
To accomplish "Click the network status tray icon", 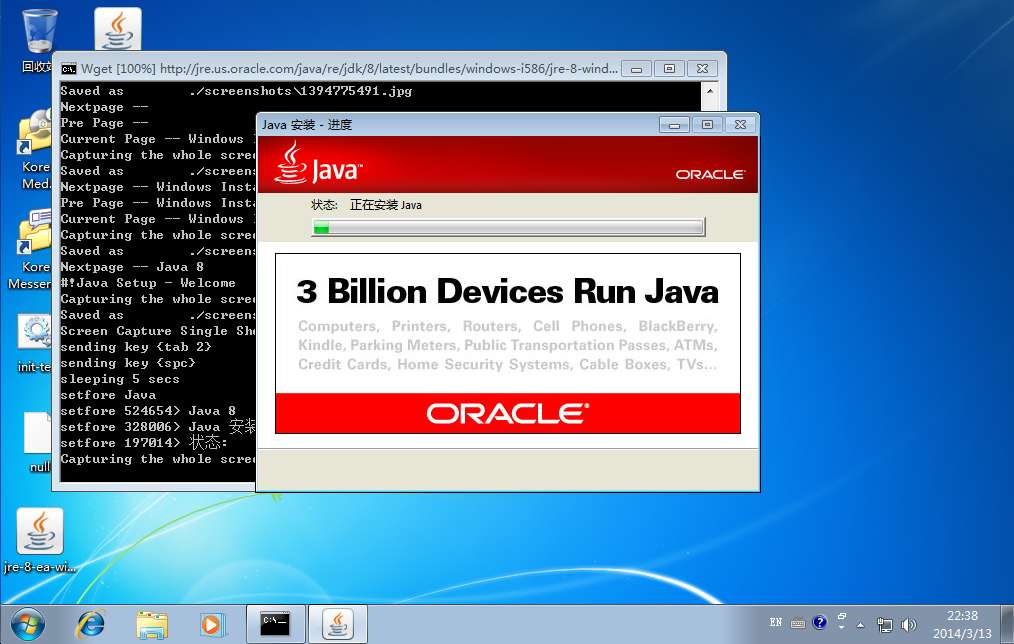I will (885, 624).
